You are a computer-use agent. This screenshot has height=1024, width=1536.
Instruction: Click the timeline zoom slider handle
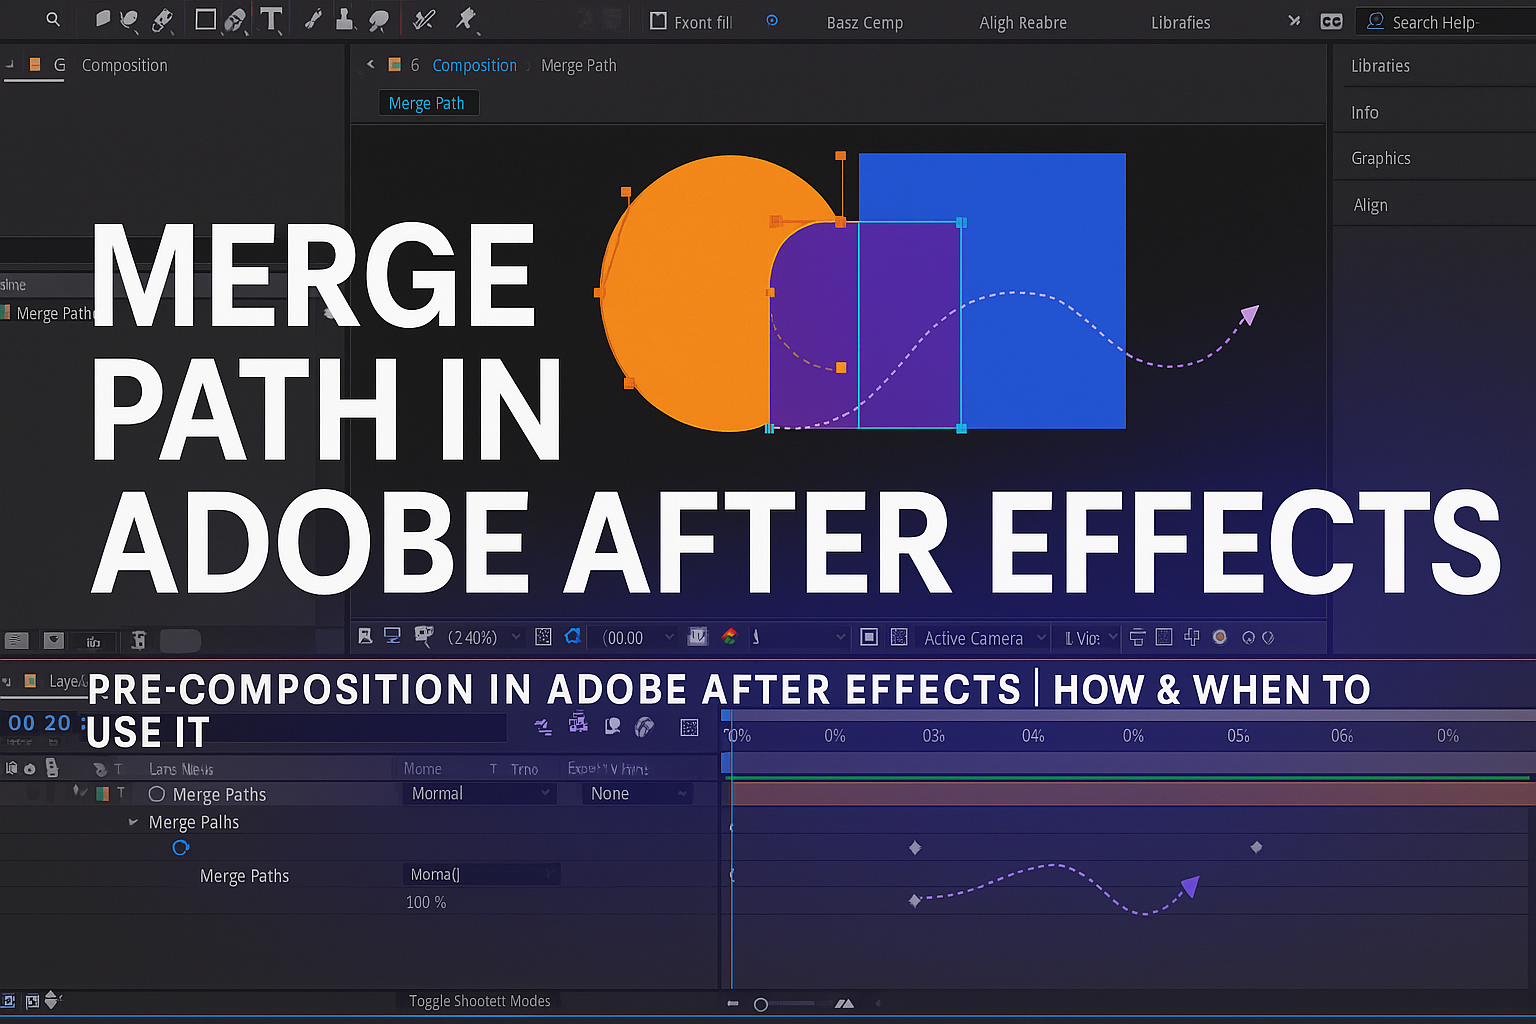(x=761, y=1004)
